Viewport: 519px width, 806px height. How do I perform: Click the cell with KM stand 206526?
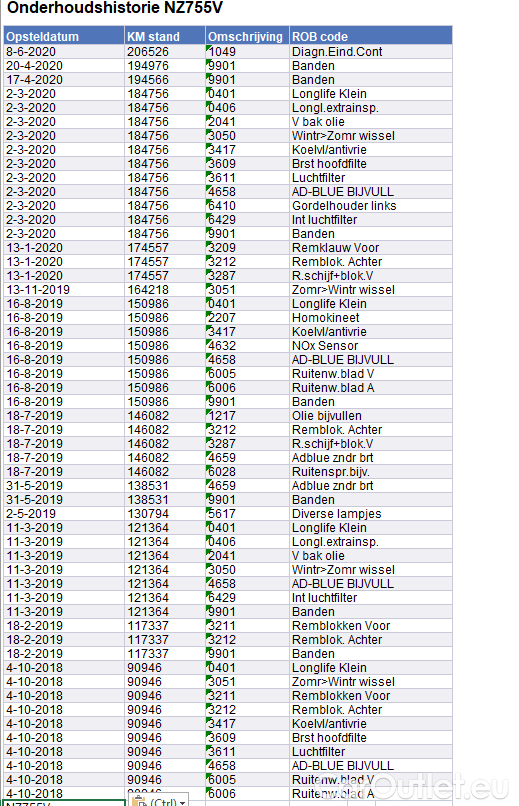164,52
